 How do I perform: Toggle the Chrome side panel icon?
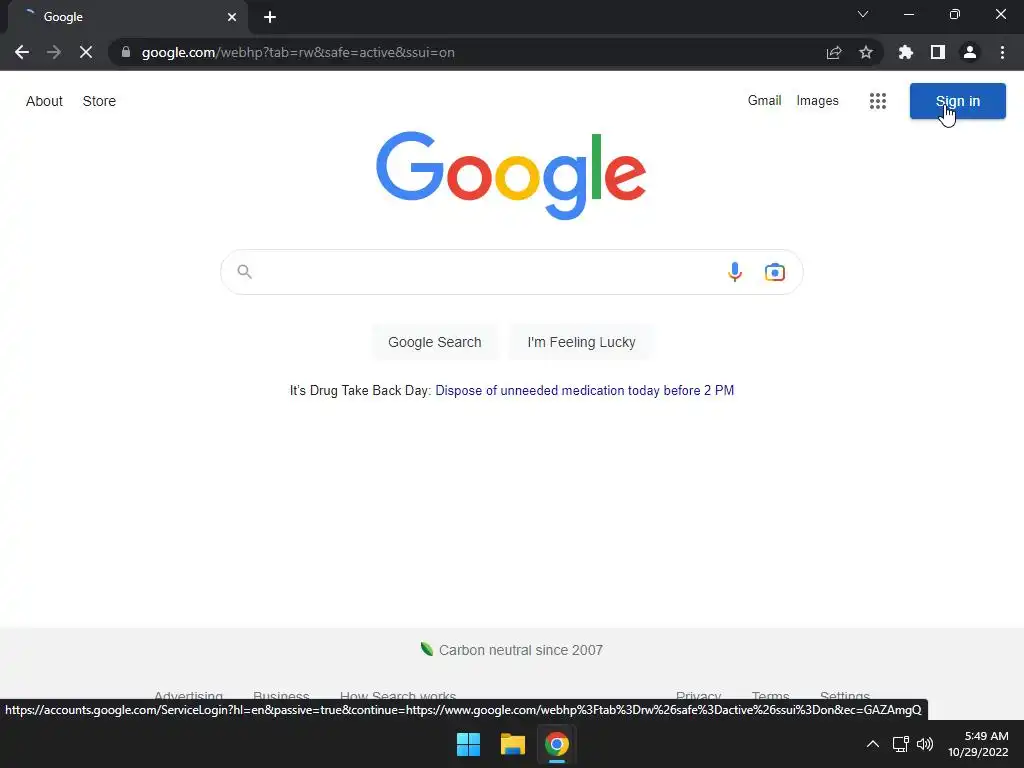point(938,52)
